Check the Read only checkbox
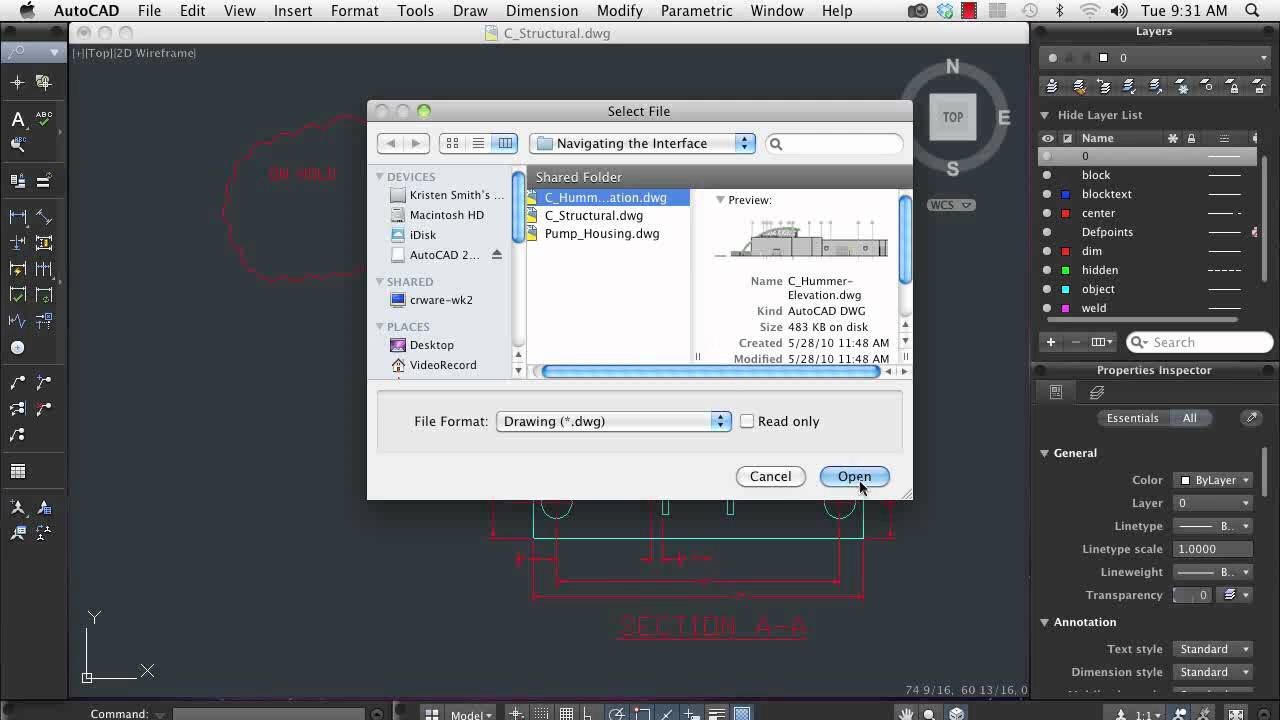 click(x=747, y=421)
